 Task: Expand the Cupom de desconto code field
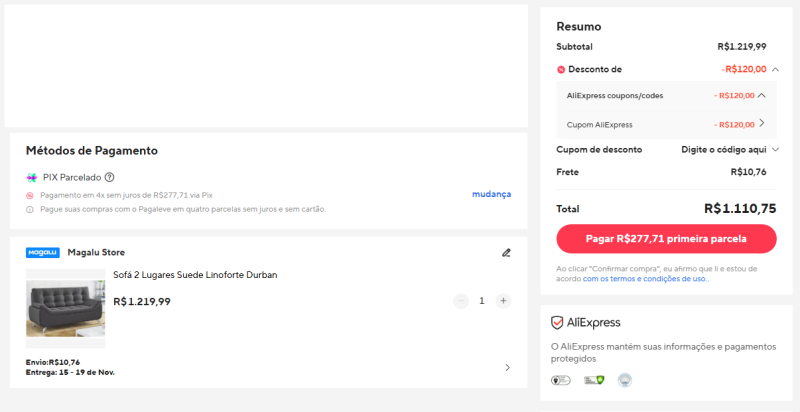point(775,150)
